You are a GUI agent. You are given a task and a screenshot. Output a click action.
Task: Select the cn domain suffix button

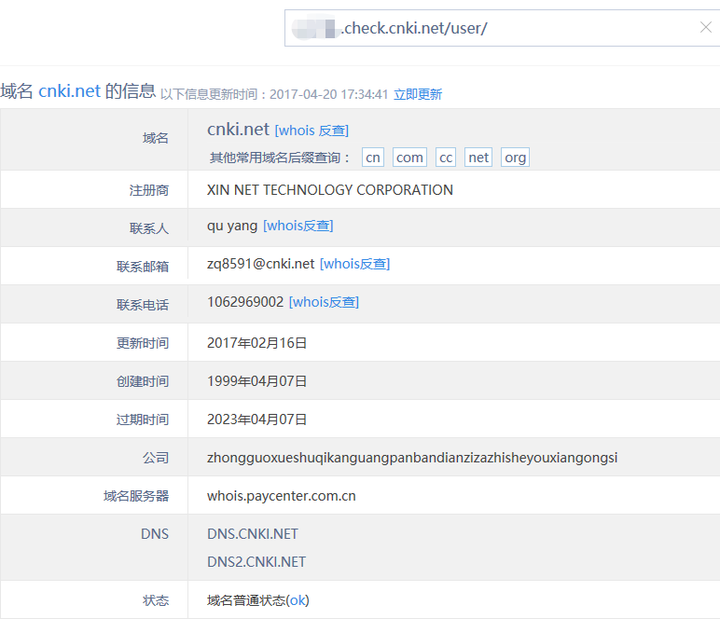[373, 158]
